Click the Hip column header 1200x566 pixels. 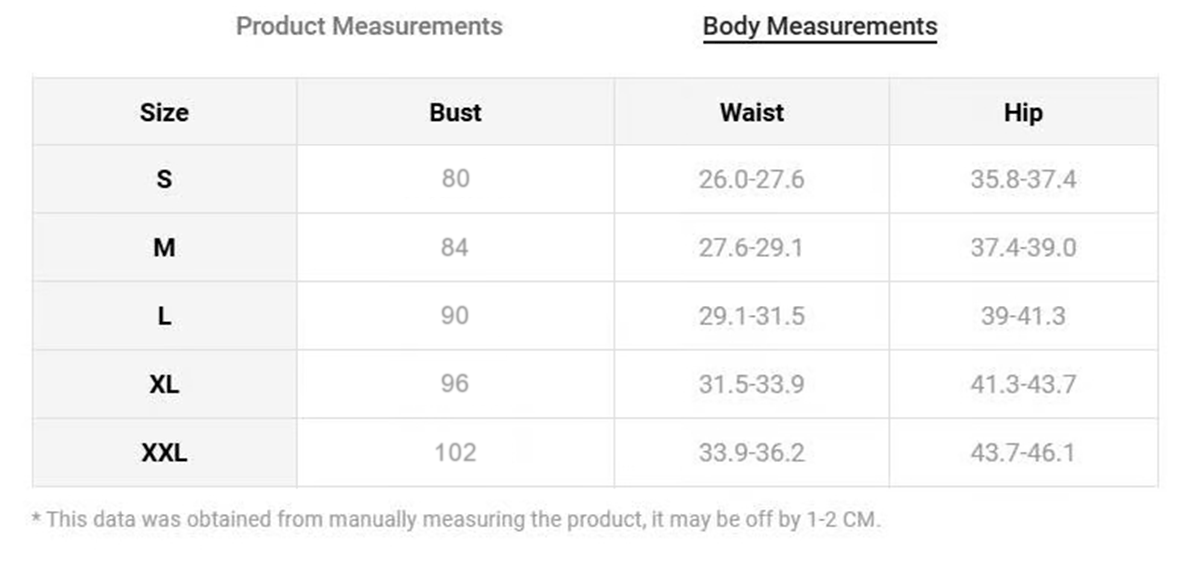1023,112
